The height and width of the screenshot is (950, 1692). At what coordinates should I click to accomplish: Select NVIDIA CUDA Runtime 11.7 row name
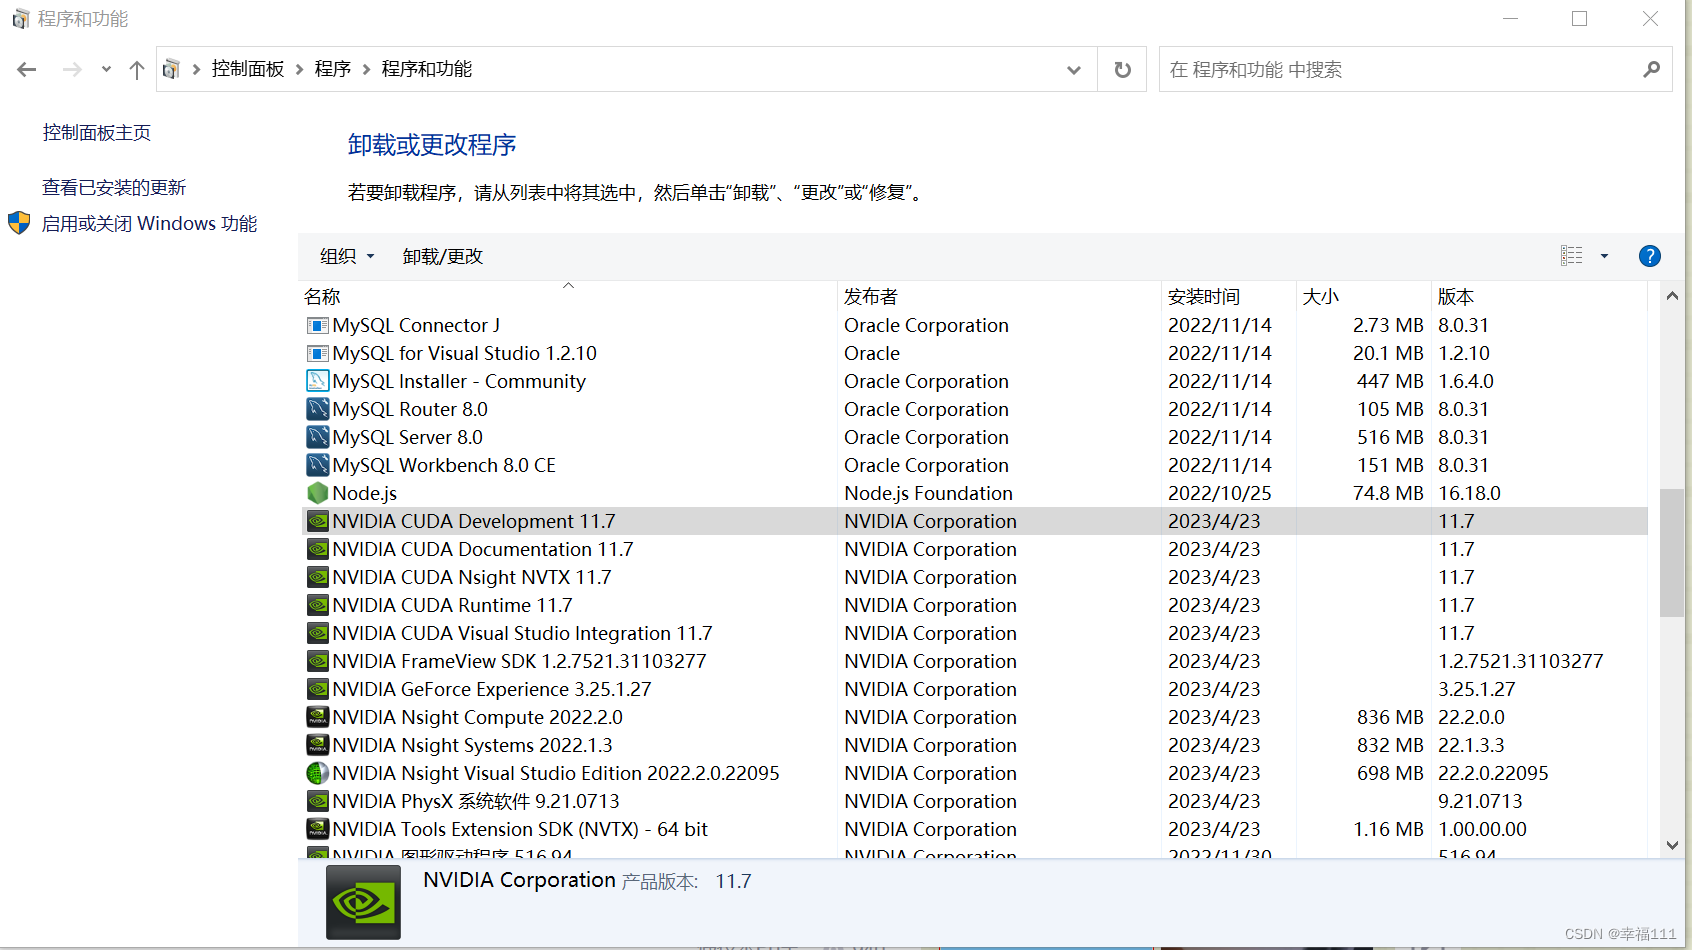(452, 605)
